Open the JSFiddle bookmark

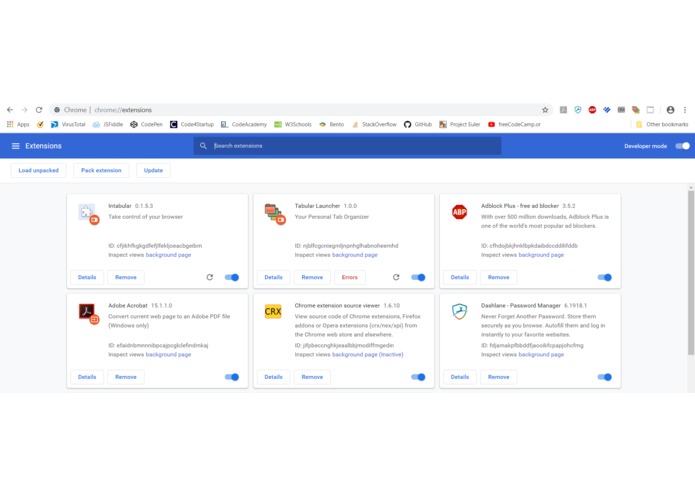coord(108,124)
